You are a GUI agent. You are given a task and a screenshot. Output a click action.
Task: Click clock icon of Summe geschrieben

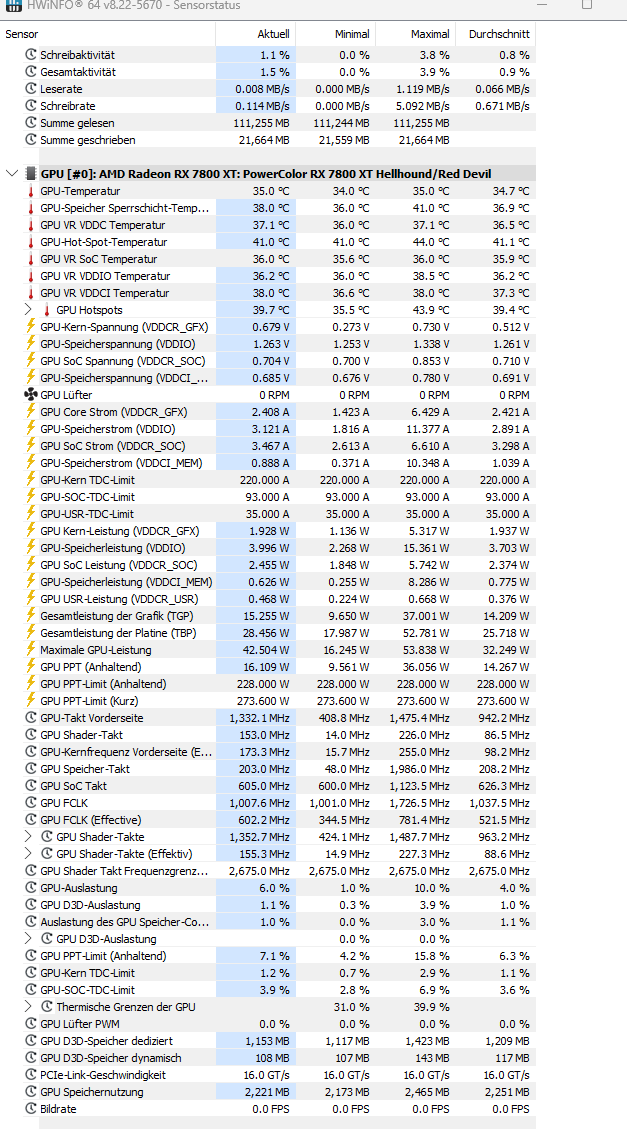tap(31, 140)
